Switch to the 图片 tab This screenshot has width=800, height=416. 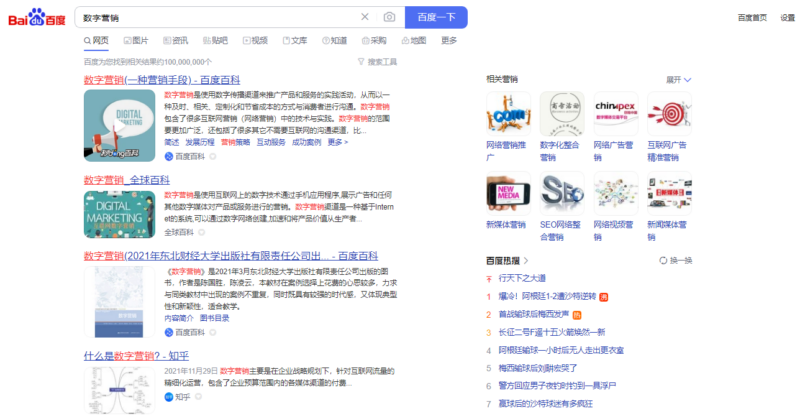coord(136,40)
